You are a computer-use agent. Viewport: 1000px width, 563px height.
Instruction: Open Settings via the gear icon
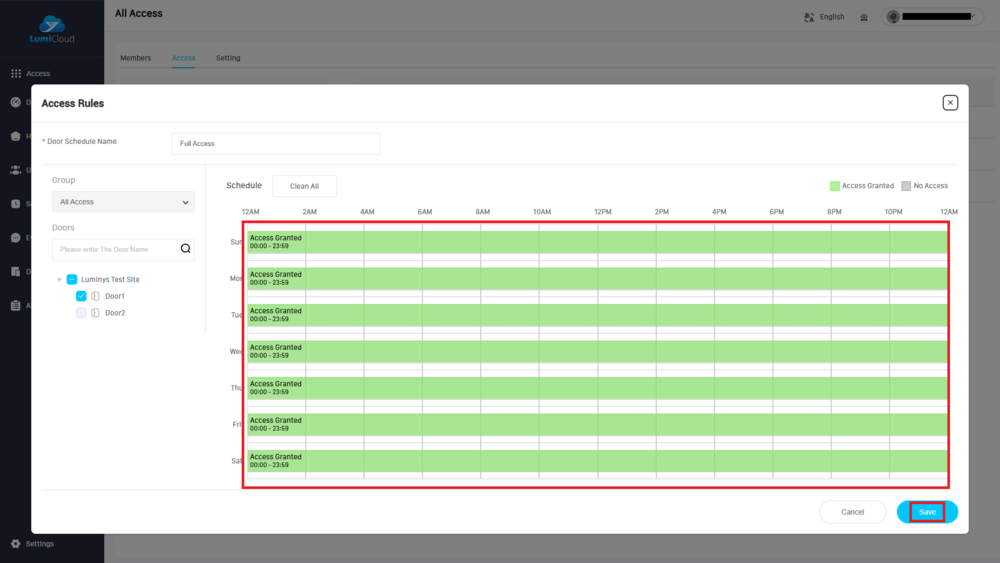tap(15, 544)
